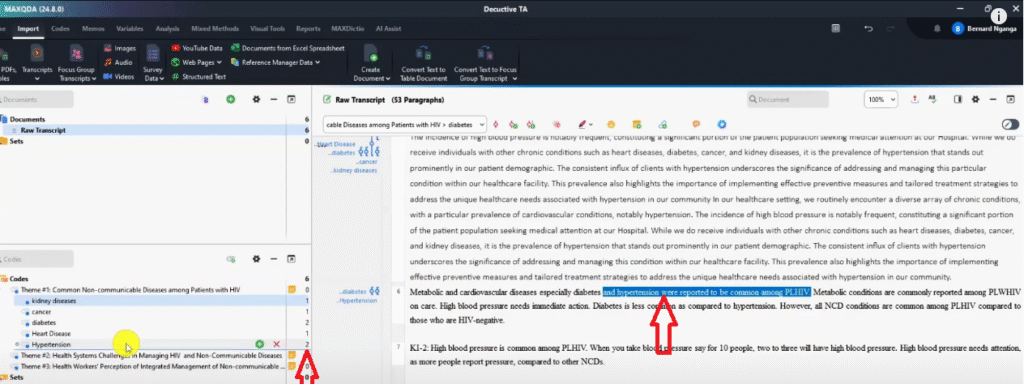Image resolution: width=1024 pixels, height=384 pixels.
Task: Click green plus on Hypertension code row
Action: coord(260,344)
